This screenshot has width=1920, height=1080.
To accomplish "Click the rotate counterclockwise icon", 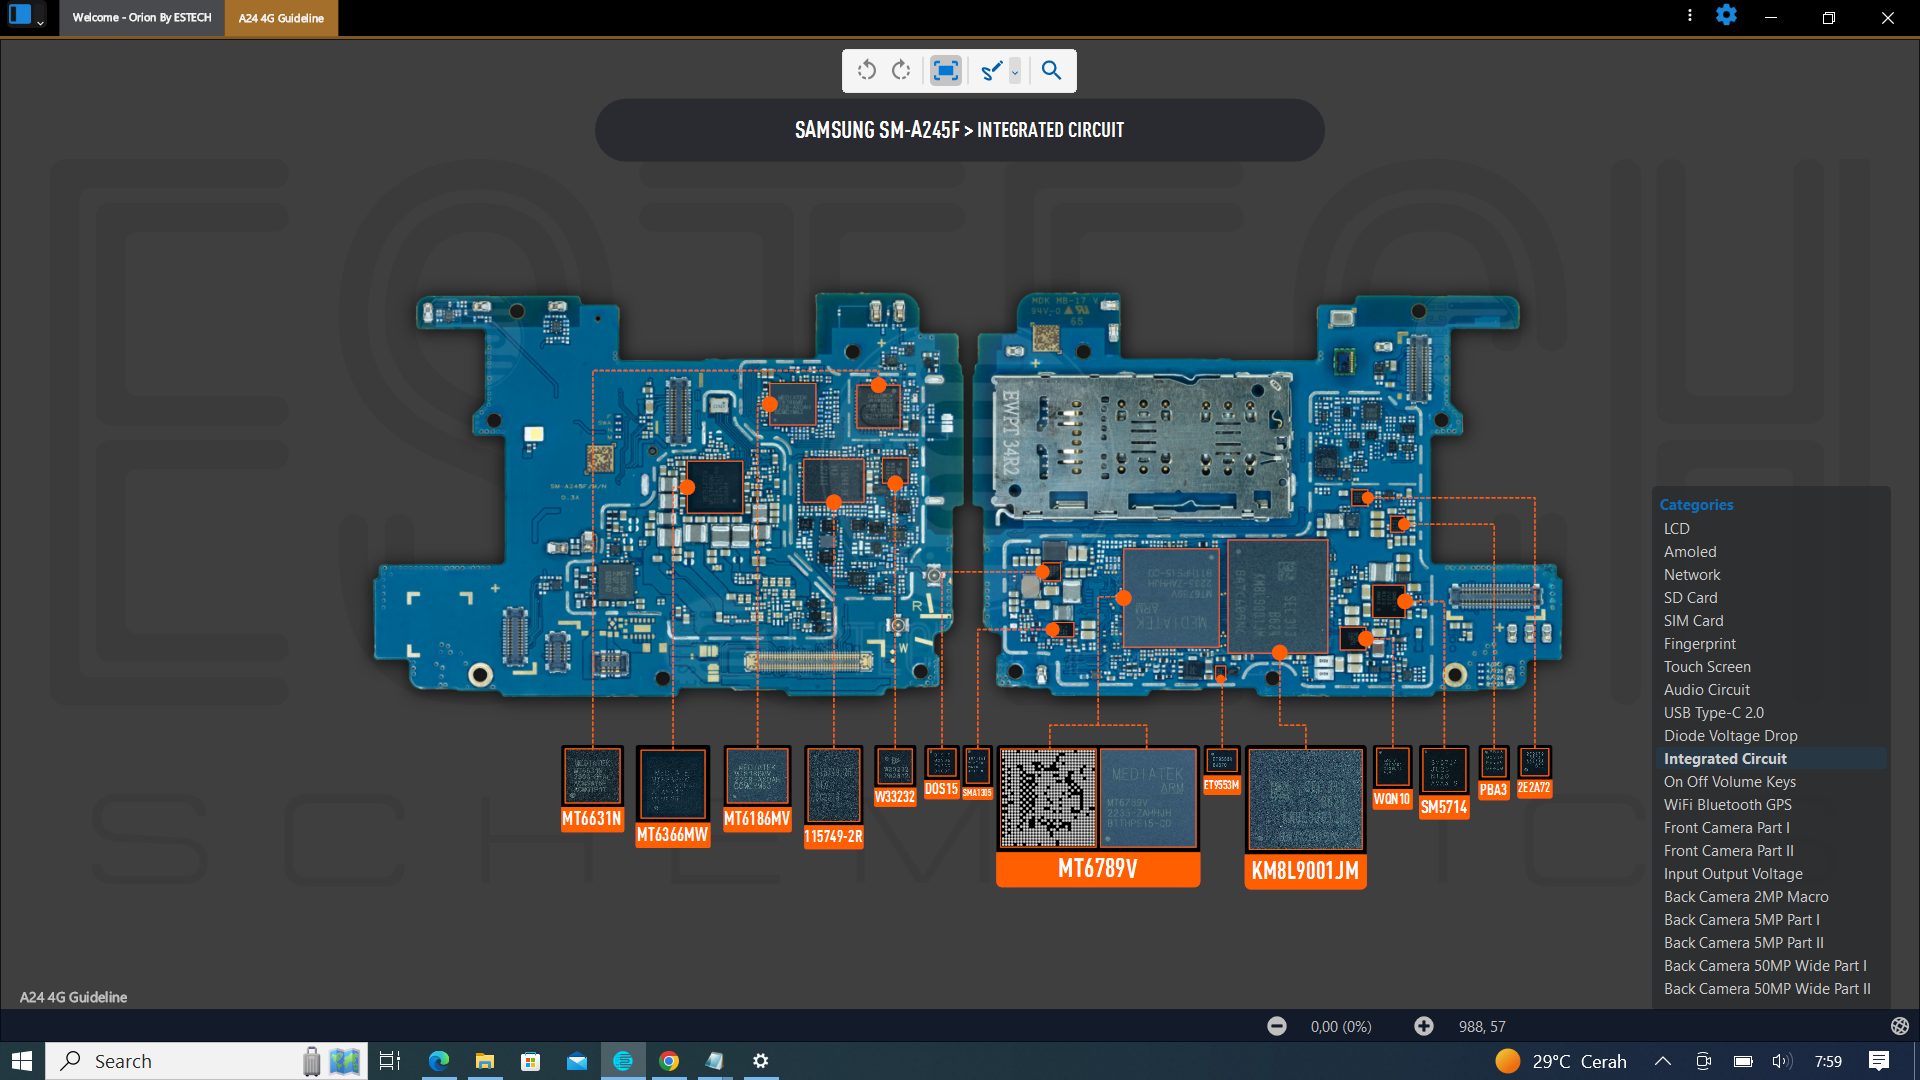I will pyautogui.click(x=867, y=70).
